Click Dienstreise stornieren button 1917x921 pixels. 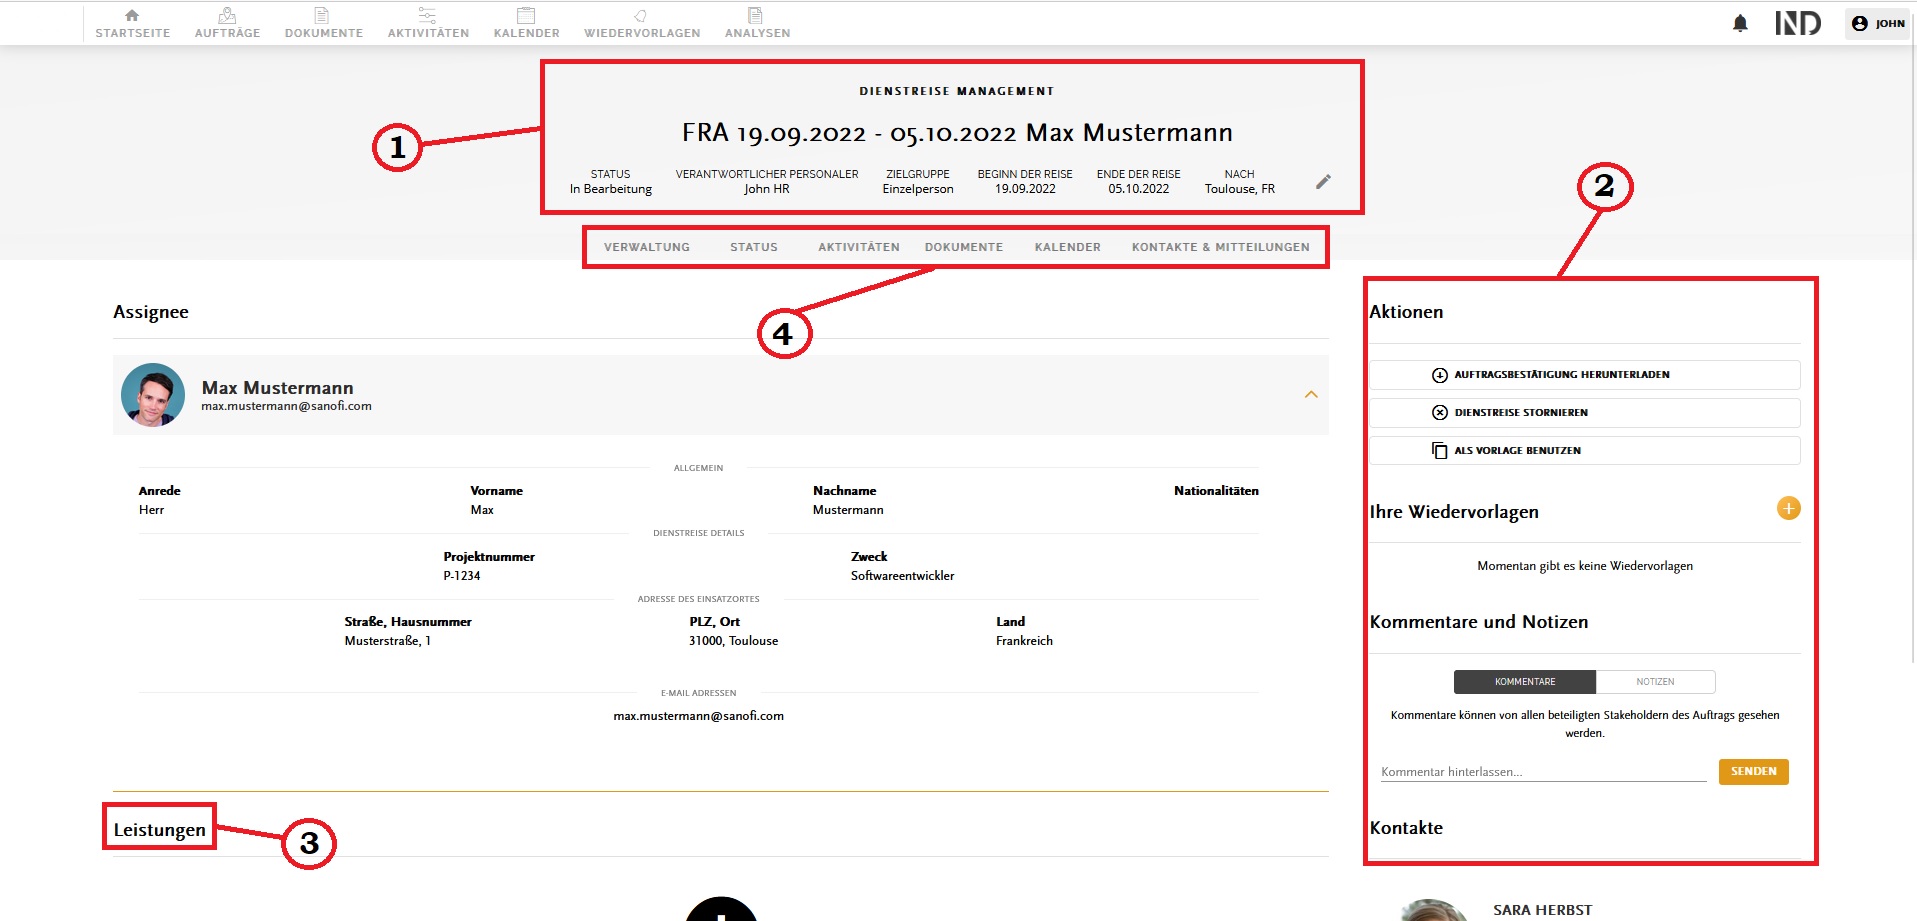1584,413
